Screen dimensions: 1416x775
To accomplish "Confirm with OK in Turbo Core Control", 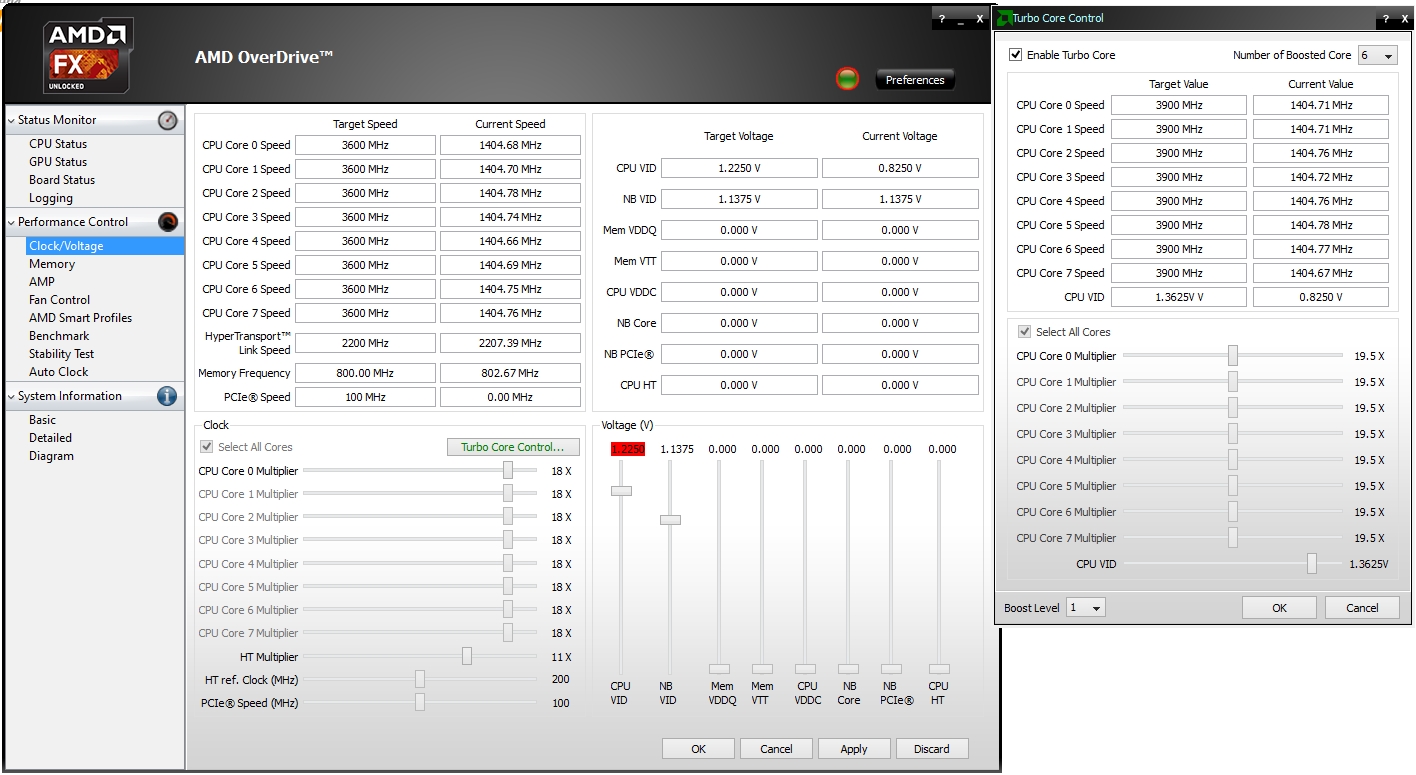I will click(x=1280, y=608).
